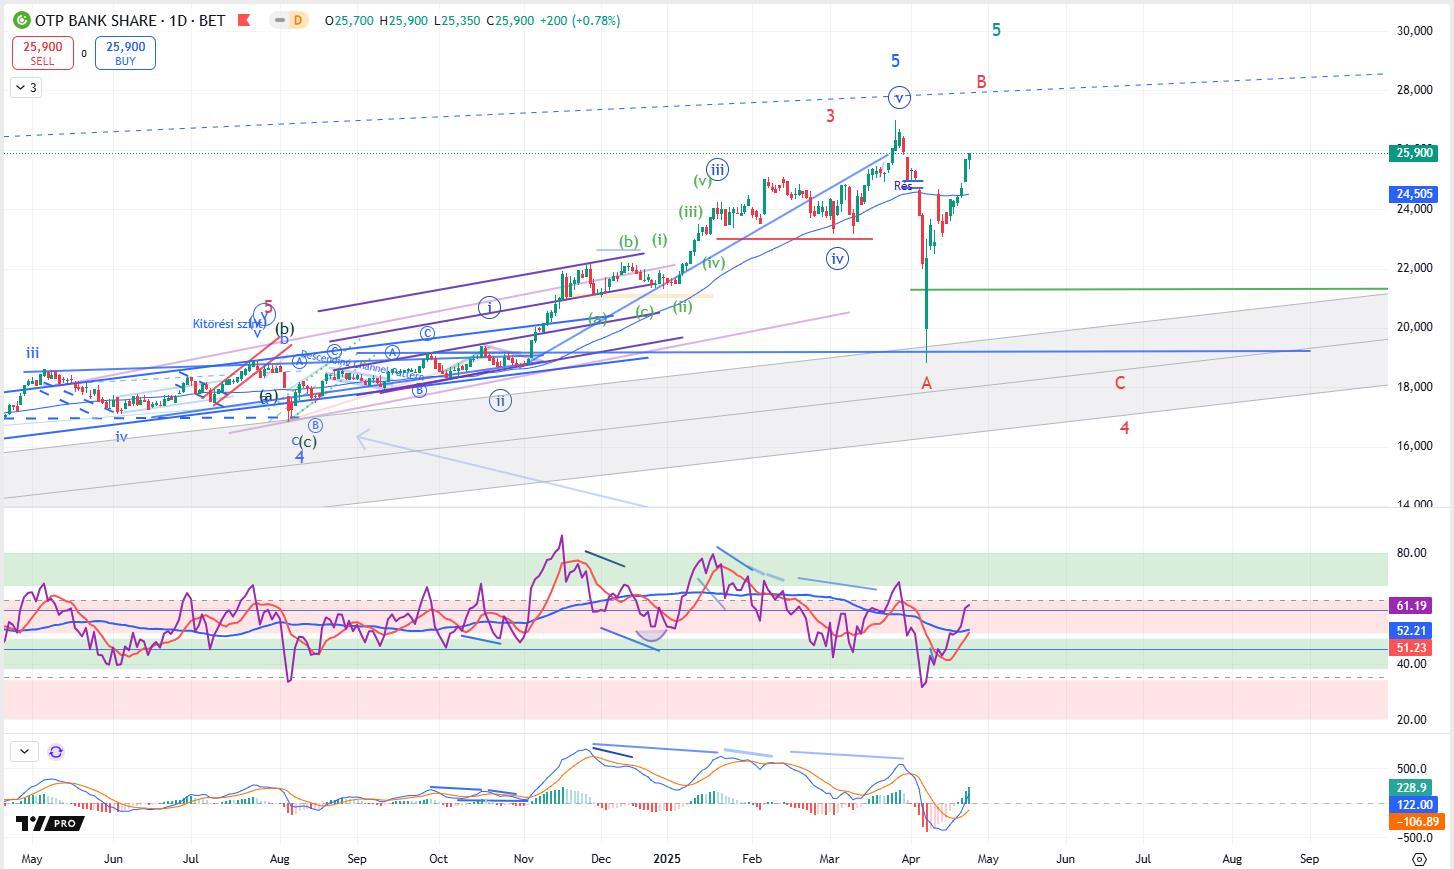Click the Feb label on time axis

point(752,859)
